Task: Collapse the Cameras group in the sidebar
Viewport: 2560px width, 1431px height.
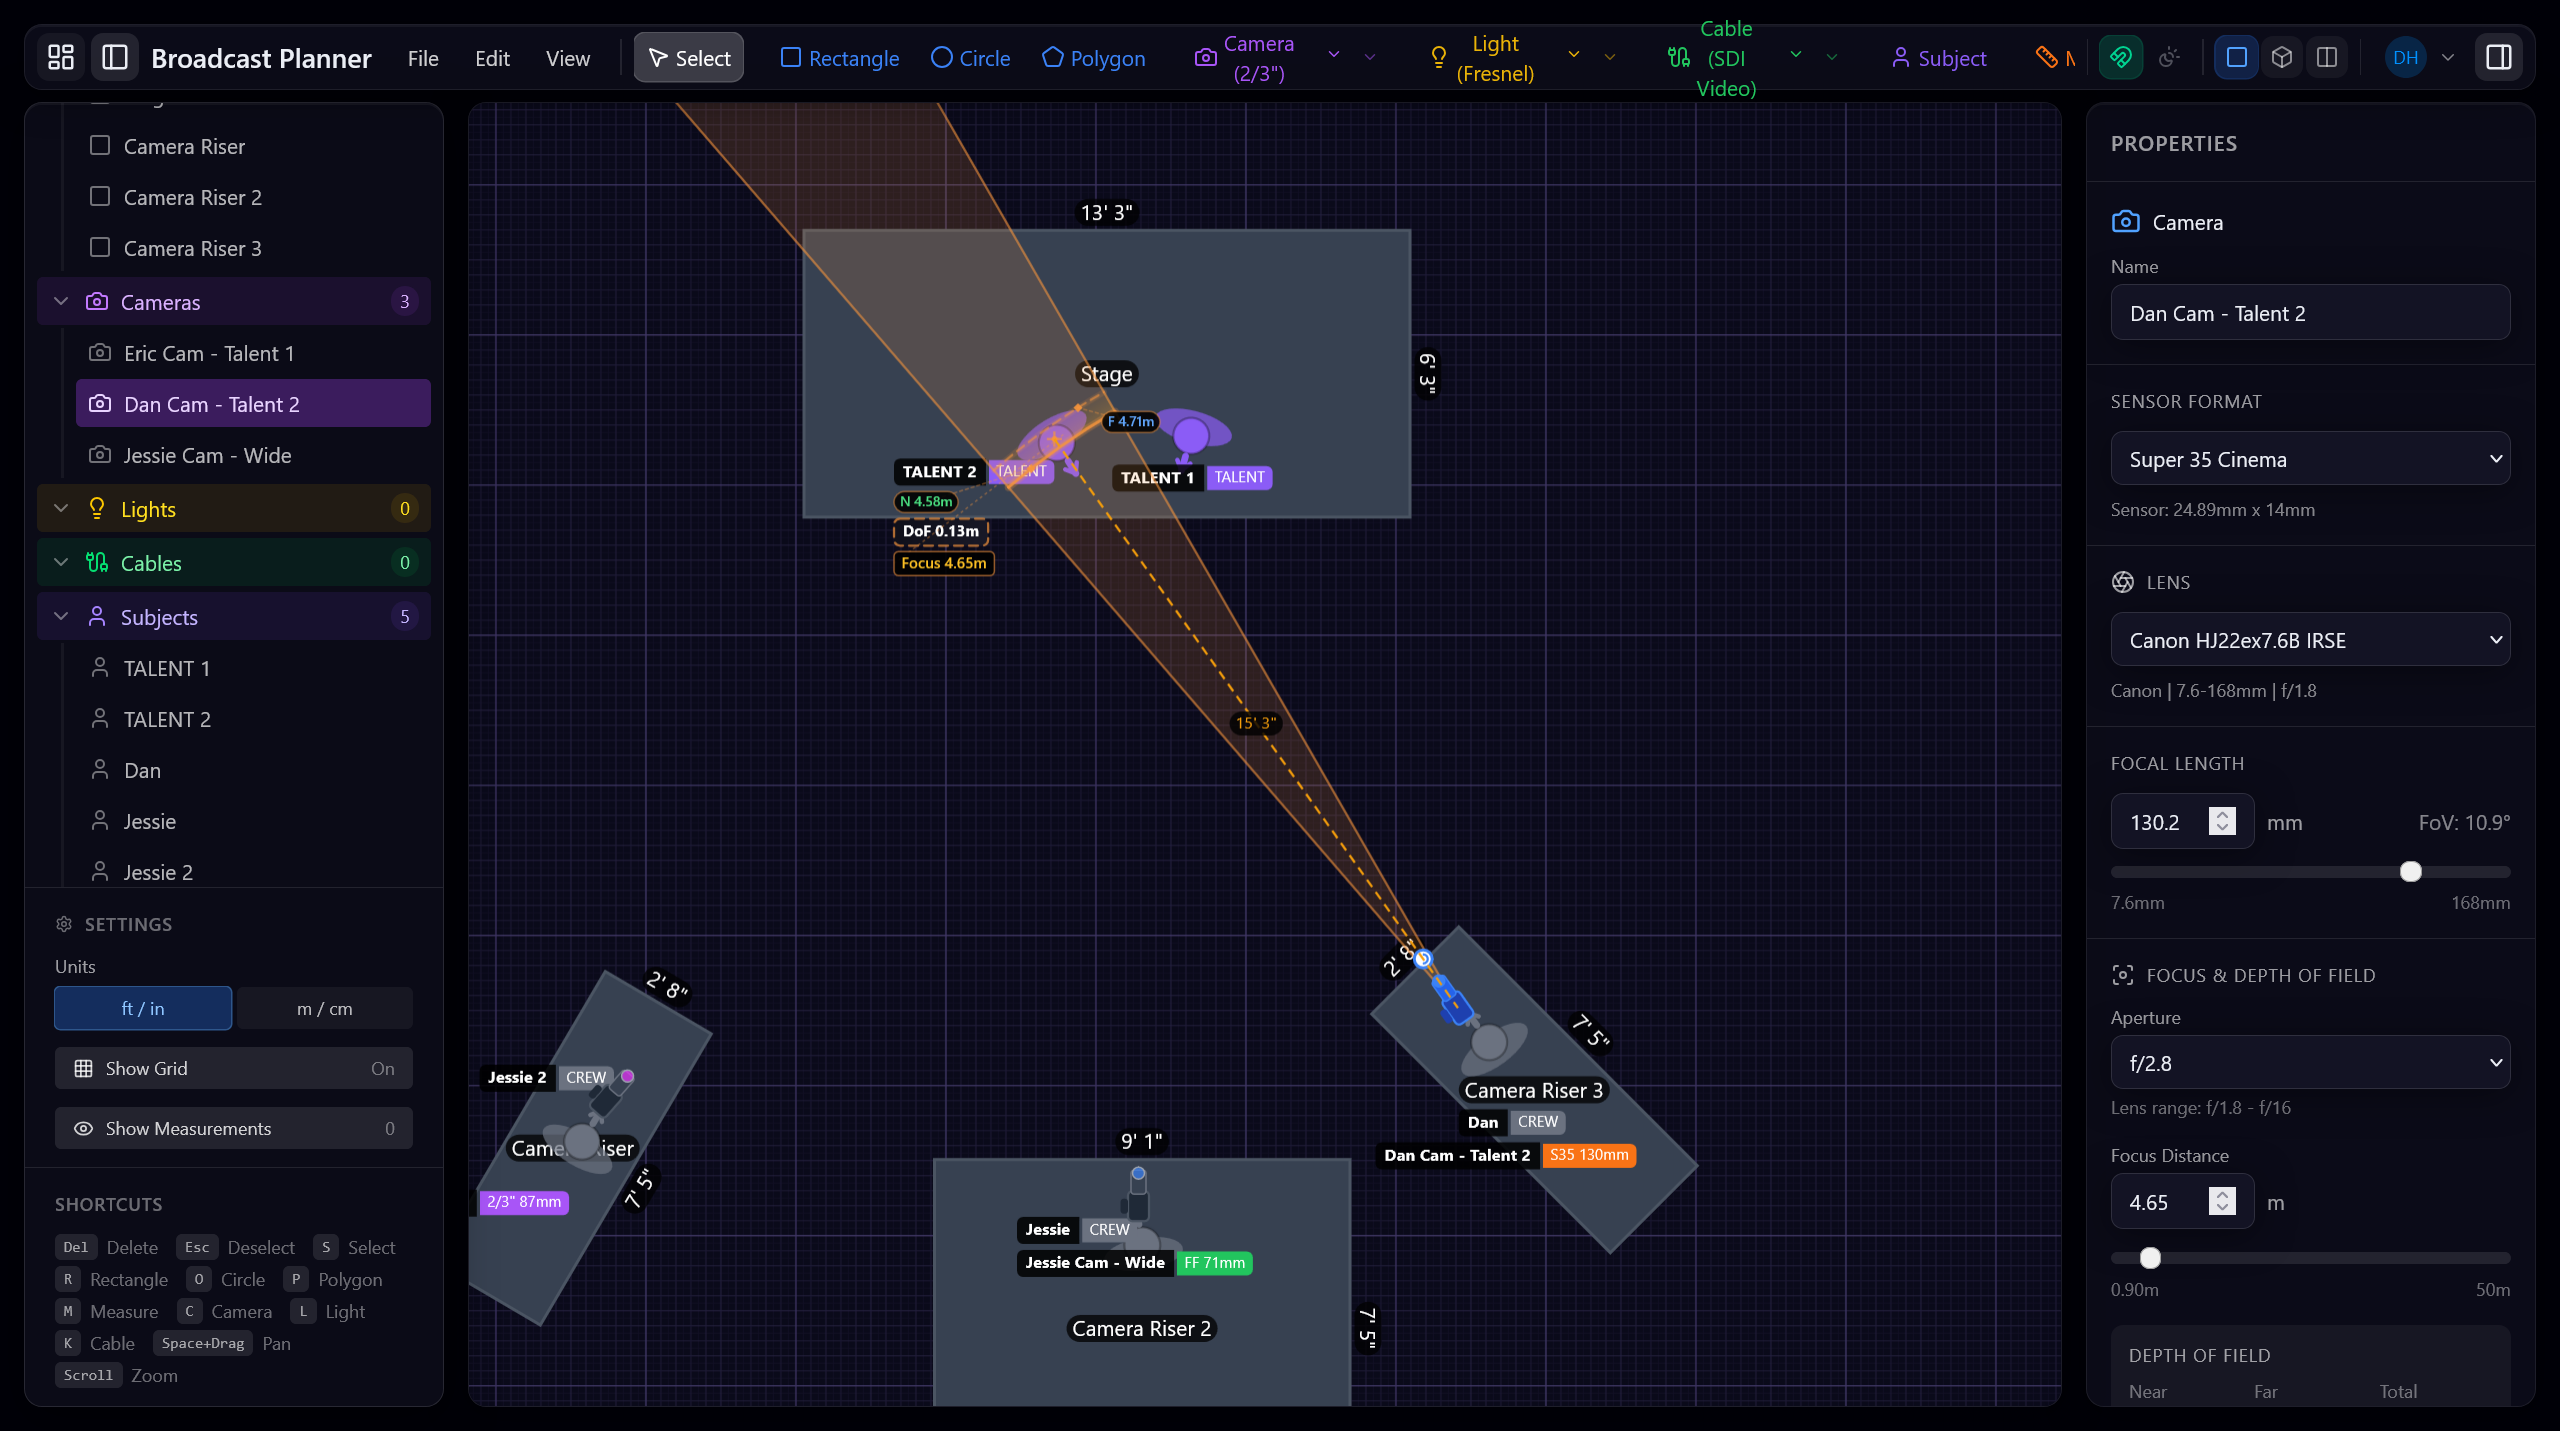Action: (x=60, y=301)
